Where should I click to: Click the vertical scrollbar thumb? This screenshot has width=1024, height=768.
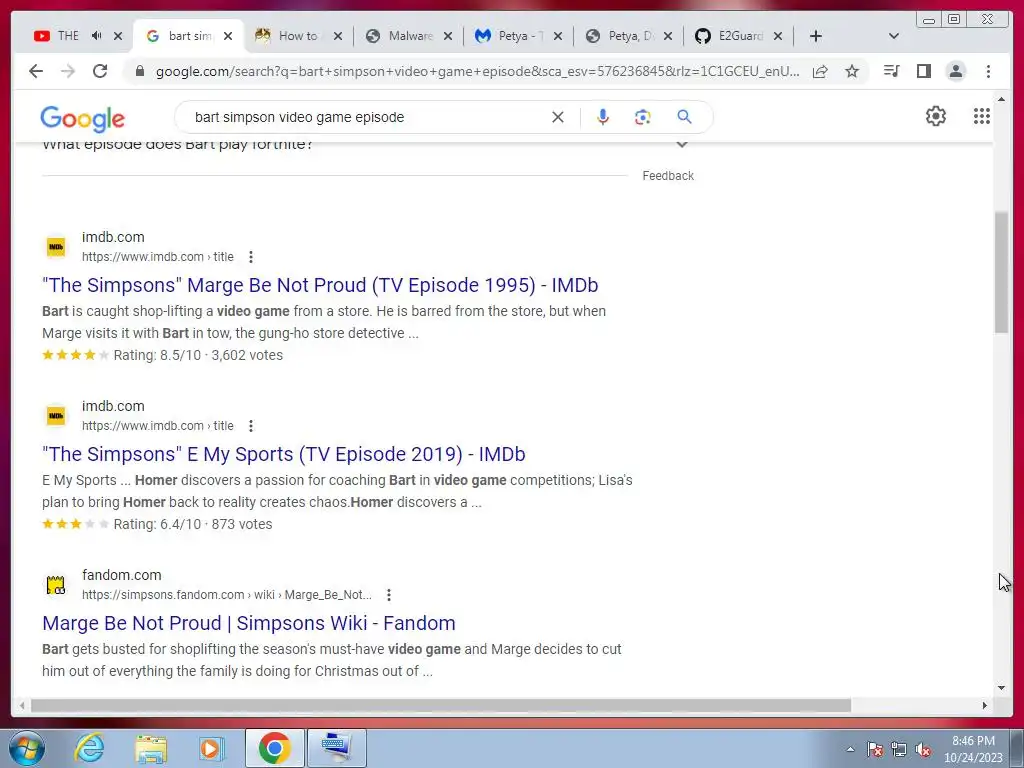pyautogui.click(x=1001, y=272)
